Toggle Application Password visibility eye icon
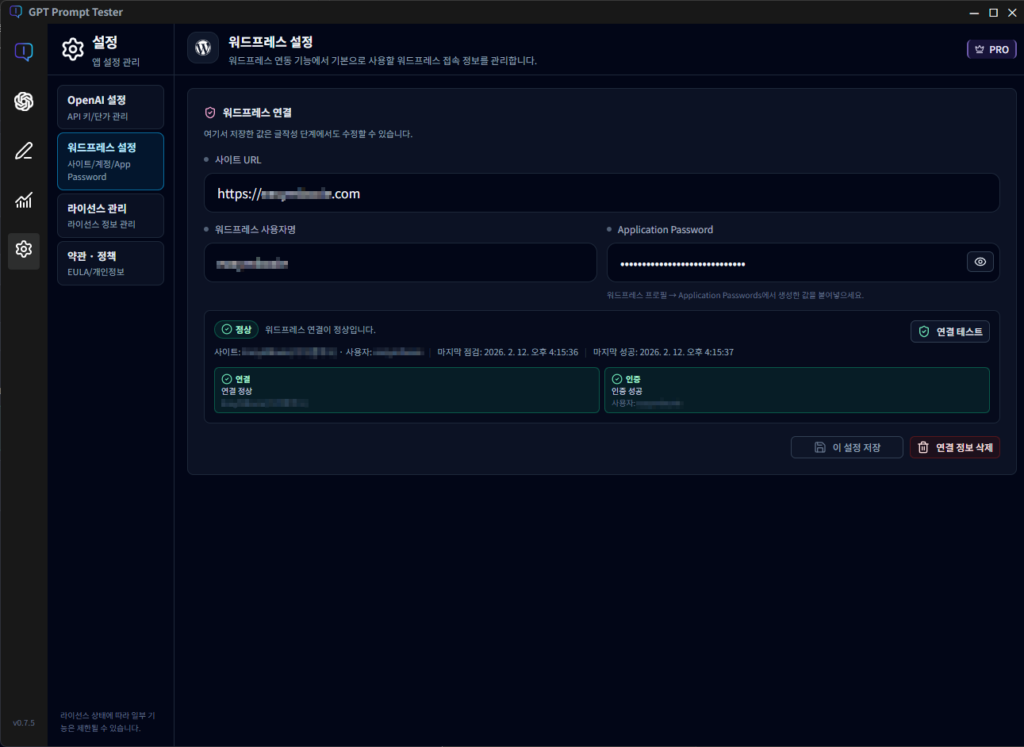Screen dimensions: 1024x747 [x=980, y=262]
